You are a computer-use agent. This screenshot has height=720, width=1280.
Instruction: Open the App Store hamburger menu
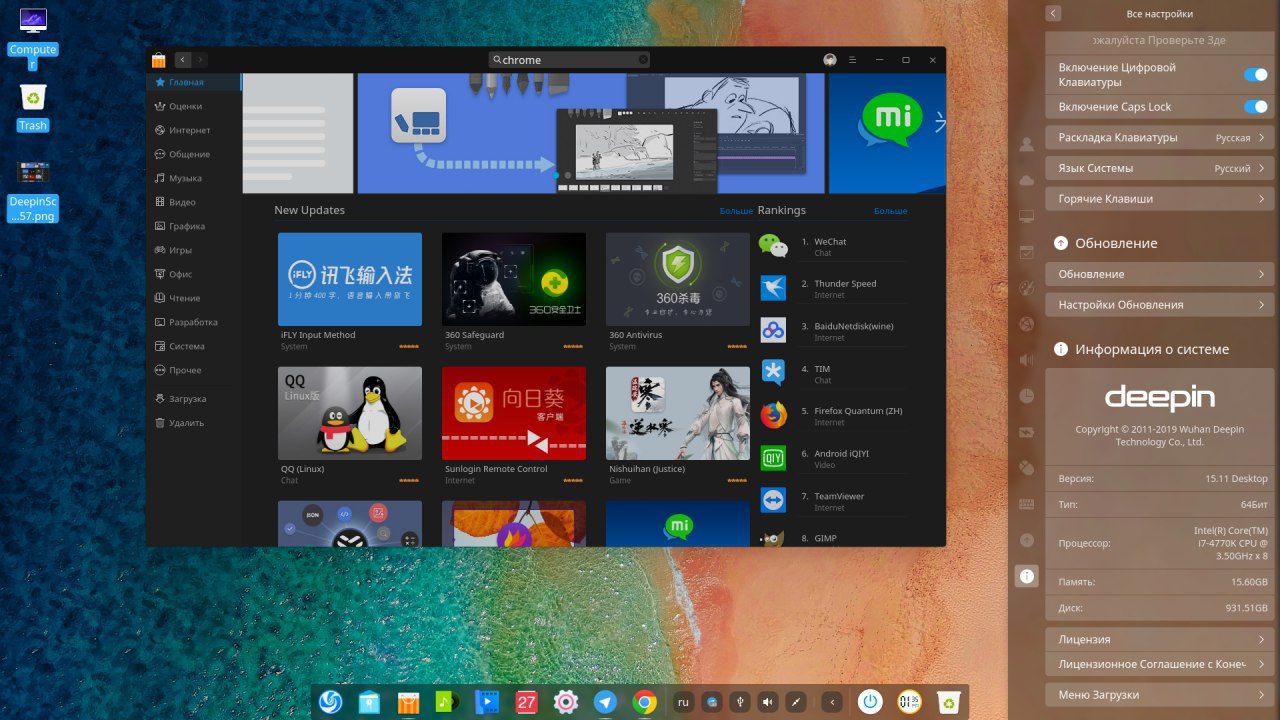coord(853,60)
